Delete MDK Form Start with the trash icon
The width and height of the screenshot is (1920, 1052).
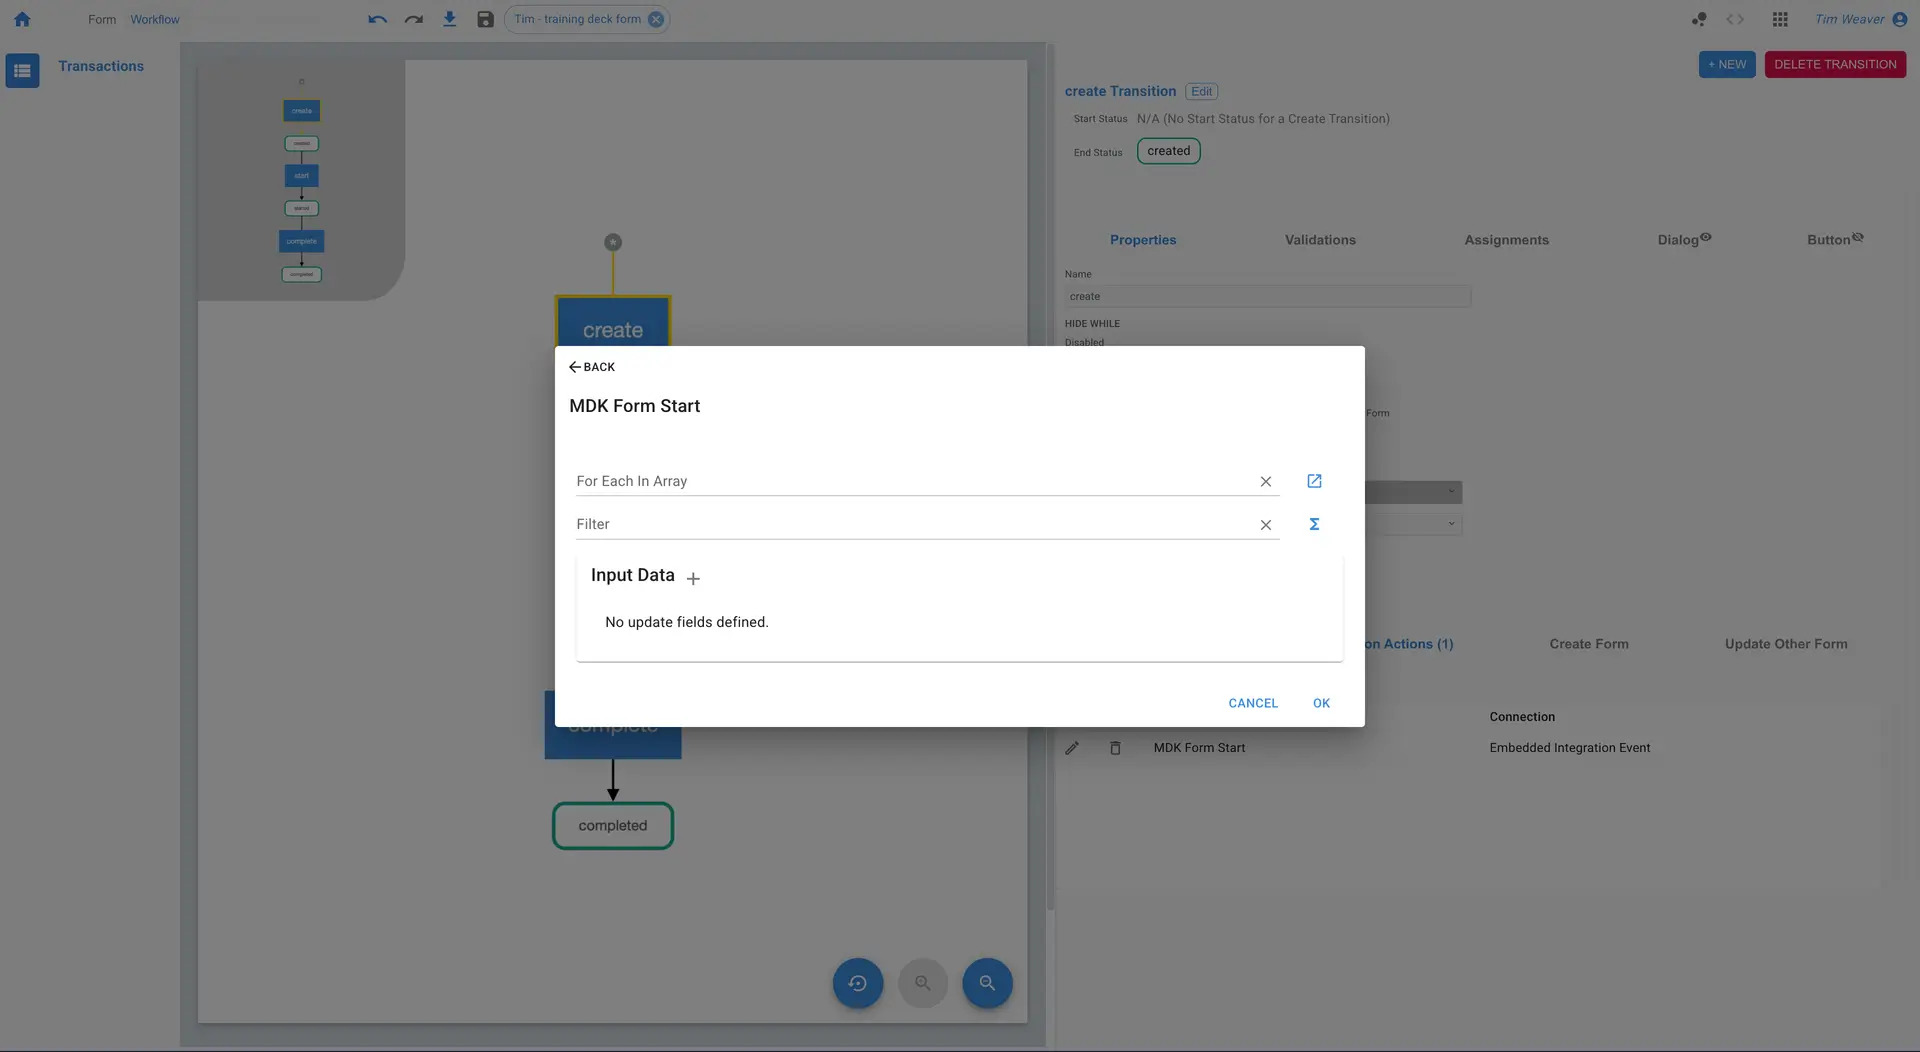[x=1115, y=747]
